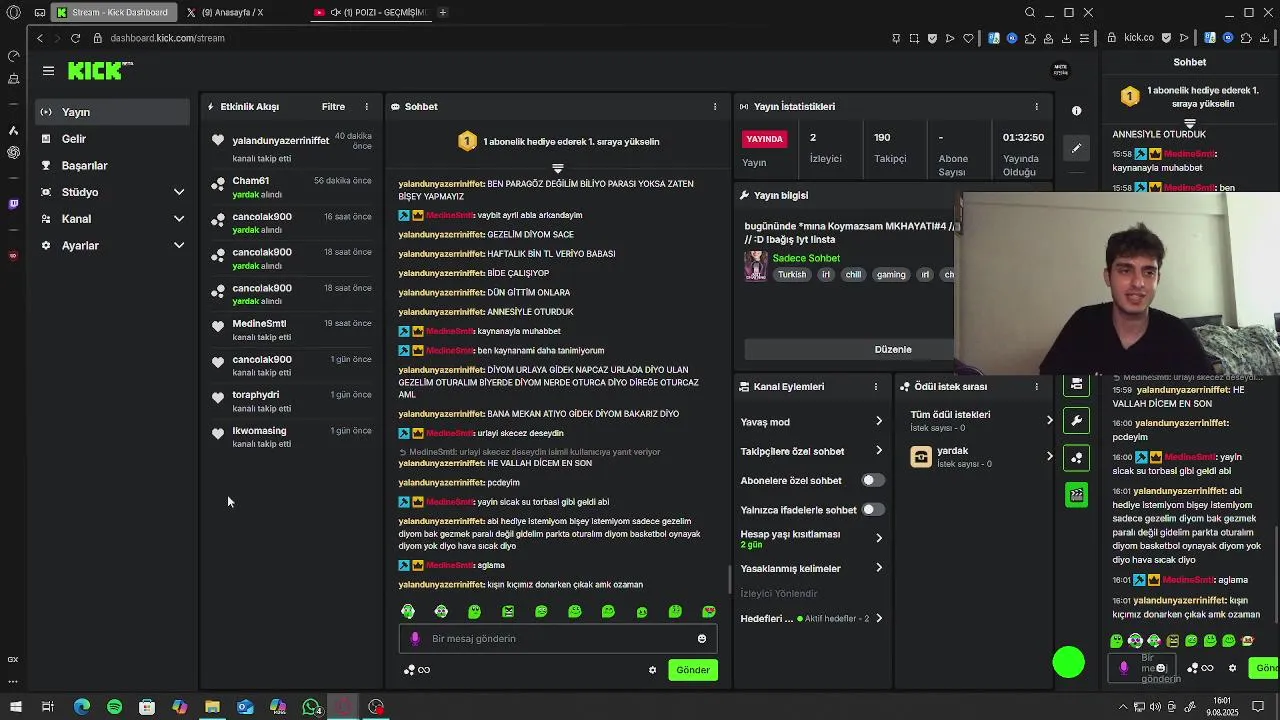1280x720 pixels.
Task: Open Tüm ödül istekleri arrow
Action: click(x=1049, y=420)
